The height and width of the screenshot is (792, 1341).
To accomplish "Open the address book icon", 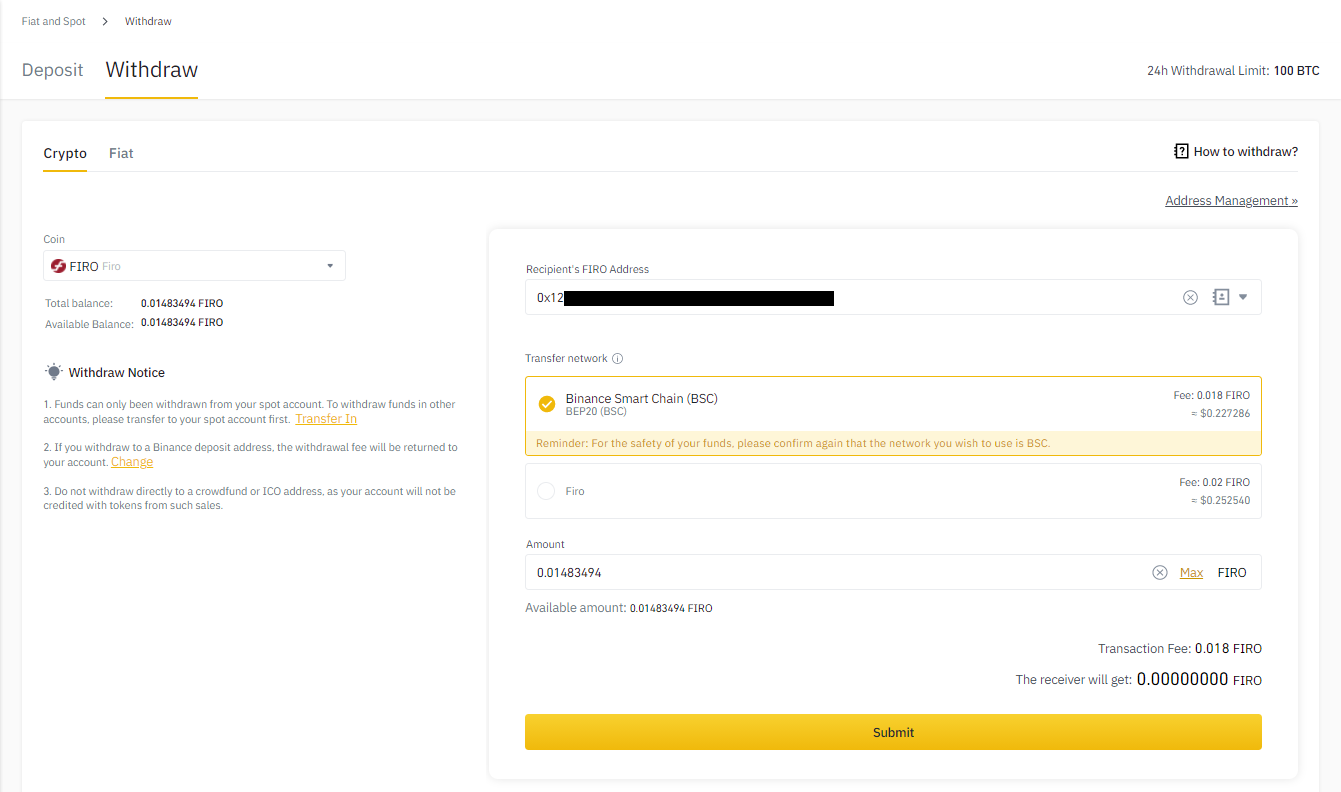I will tap(1220, 297).
